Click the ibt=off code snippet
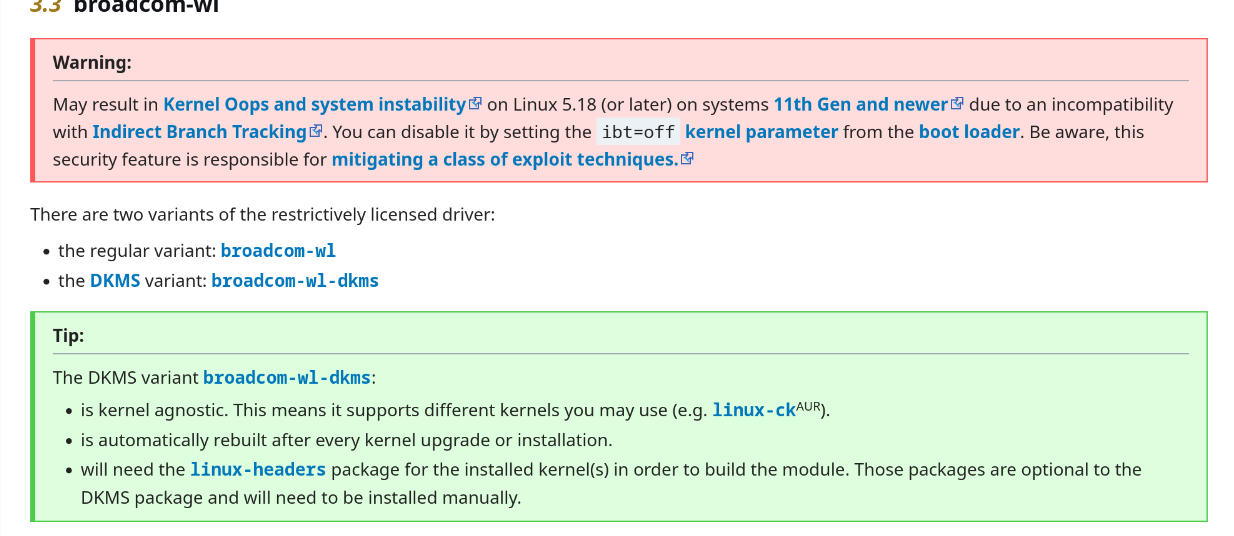This screenshot has width=1234, height=536. point(638,132)
